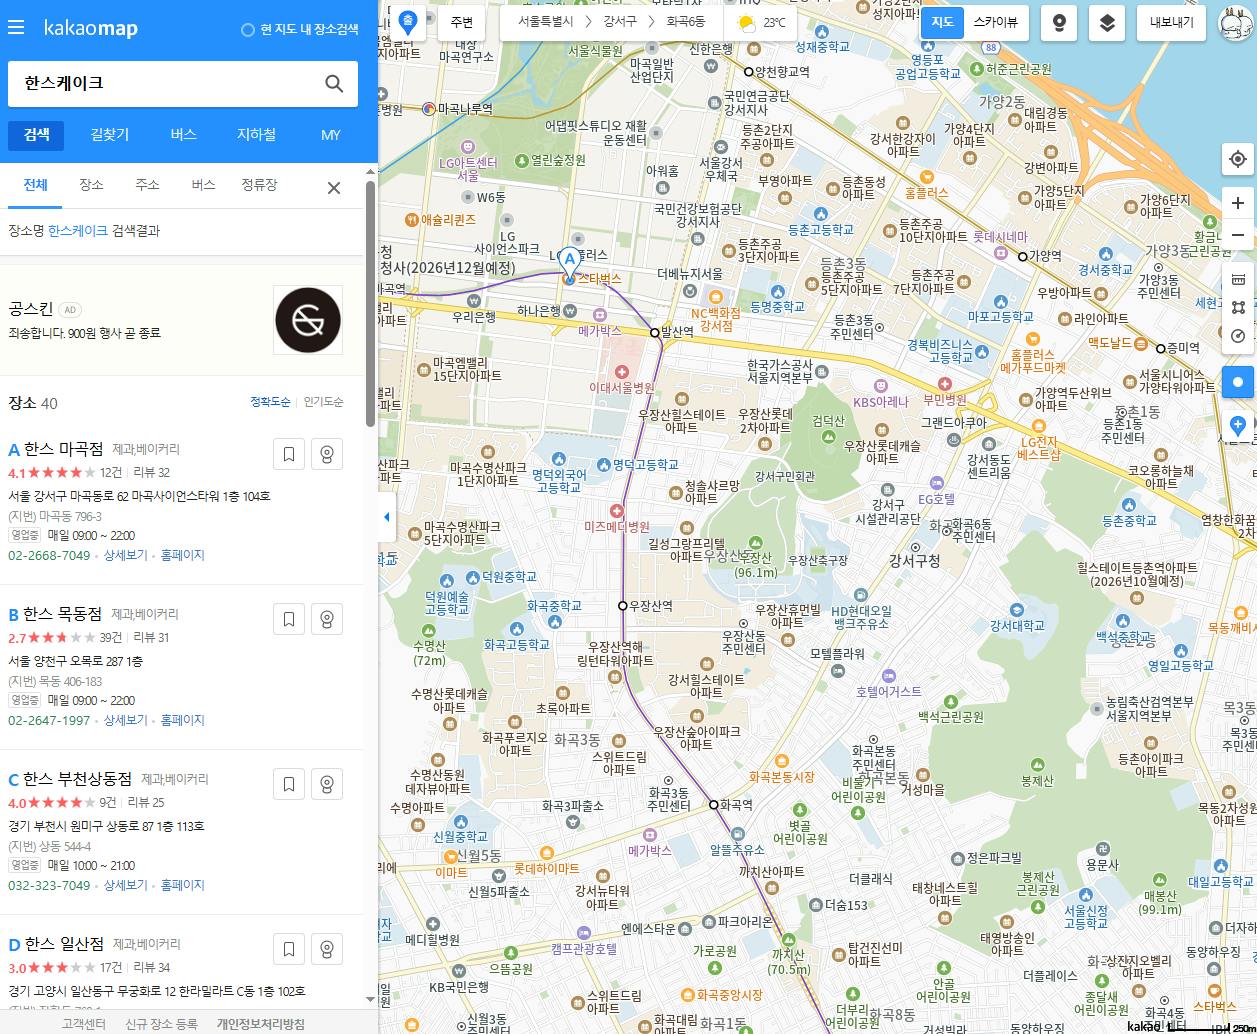Open roadview for 한스 부천상동점
The image size is (1257, 1034).
327,784
